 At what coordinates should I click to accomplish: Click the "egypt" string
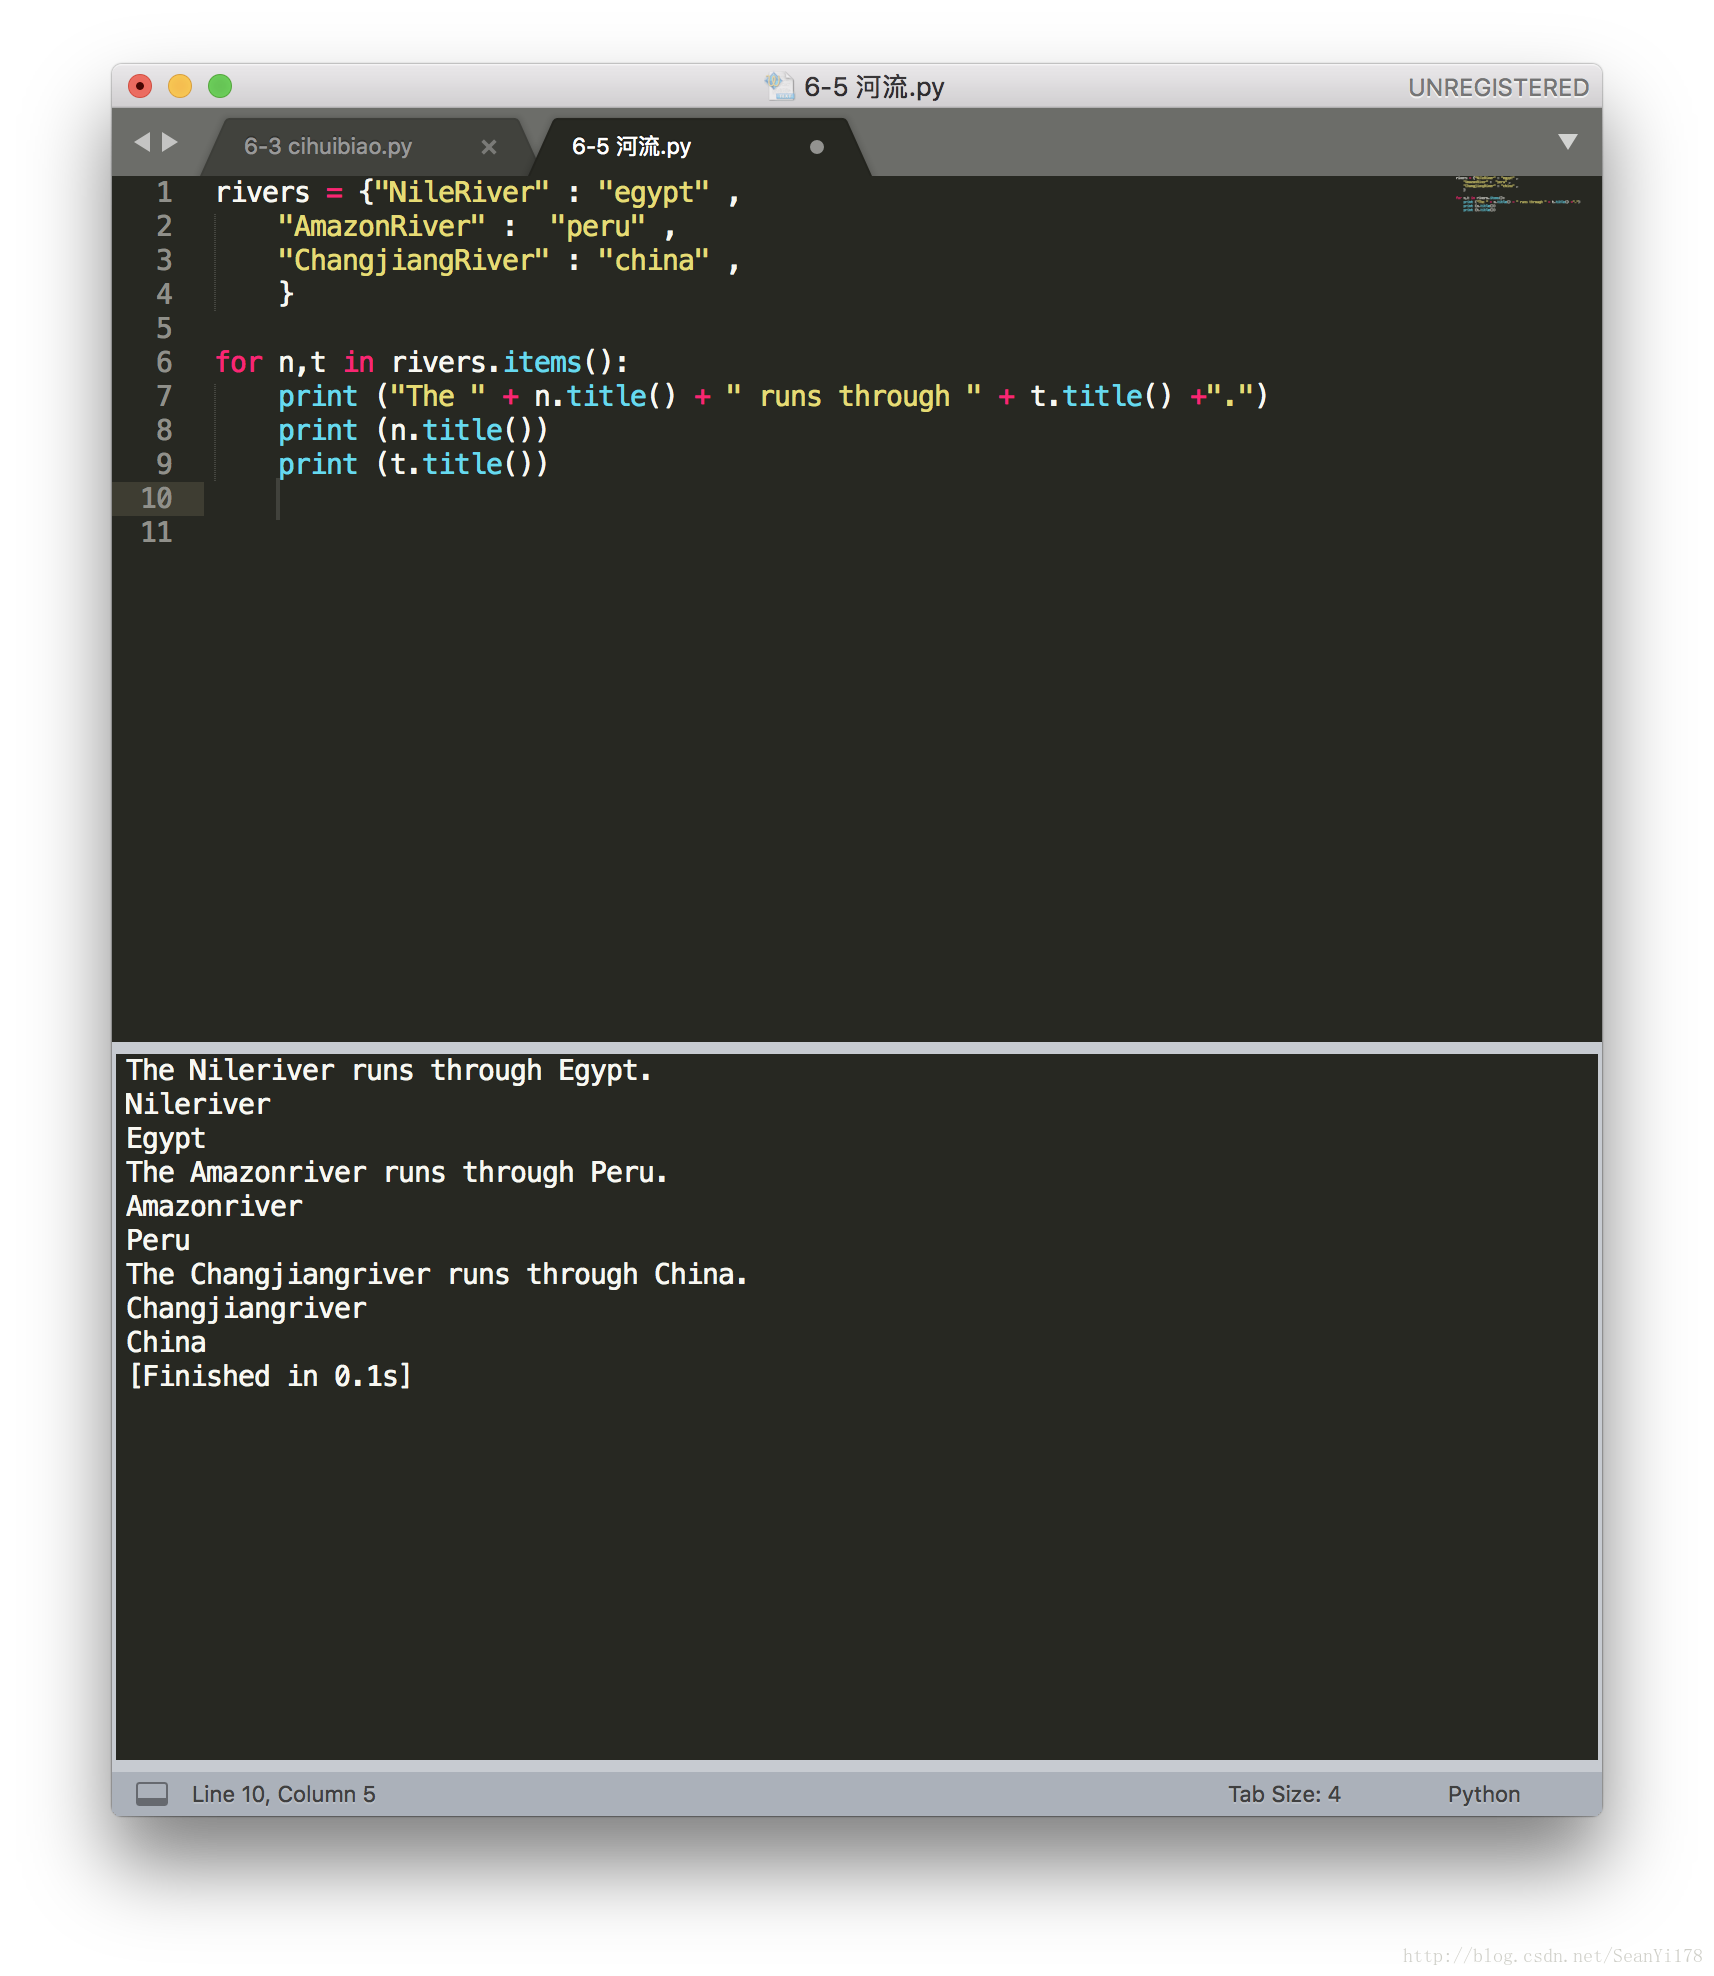click(x=654, y=192)
